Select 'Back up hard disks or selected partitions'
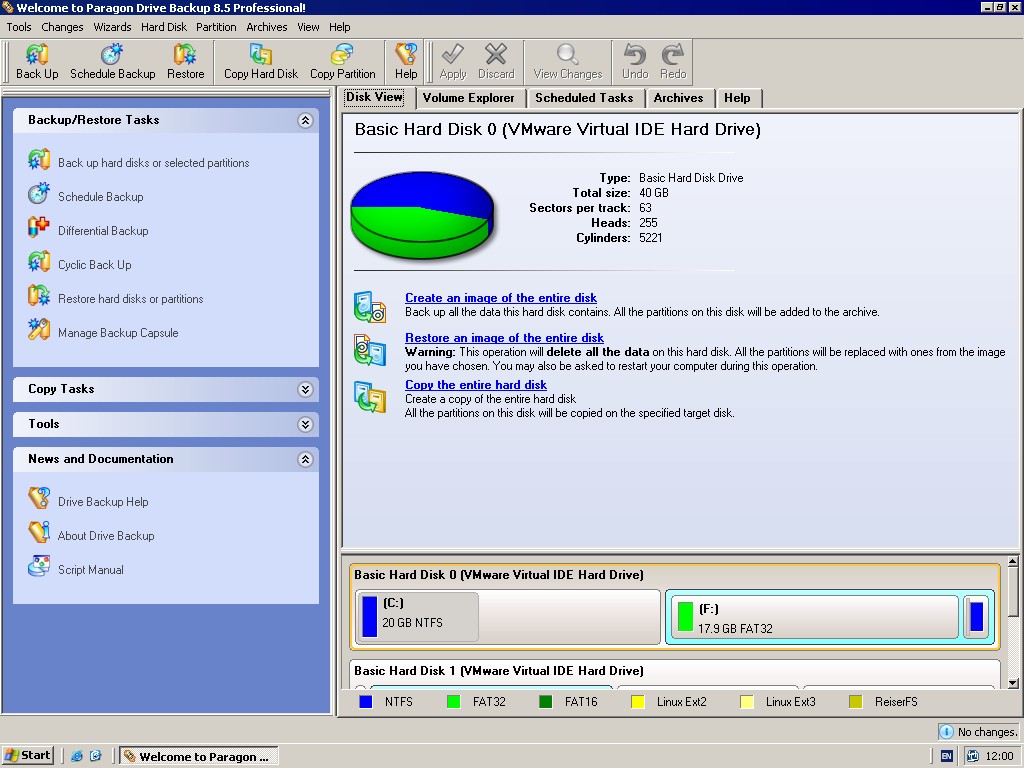Image resolution: width=1024 pixels, height=768 pixels. (153, 163)
